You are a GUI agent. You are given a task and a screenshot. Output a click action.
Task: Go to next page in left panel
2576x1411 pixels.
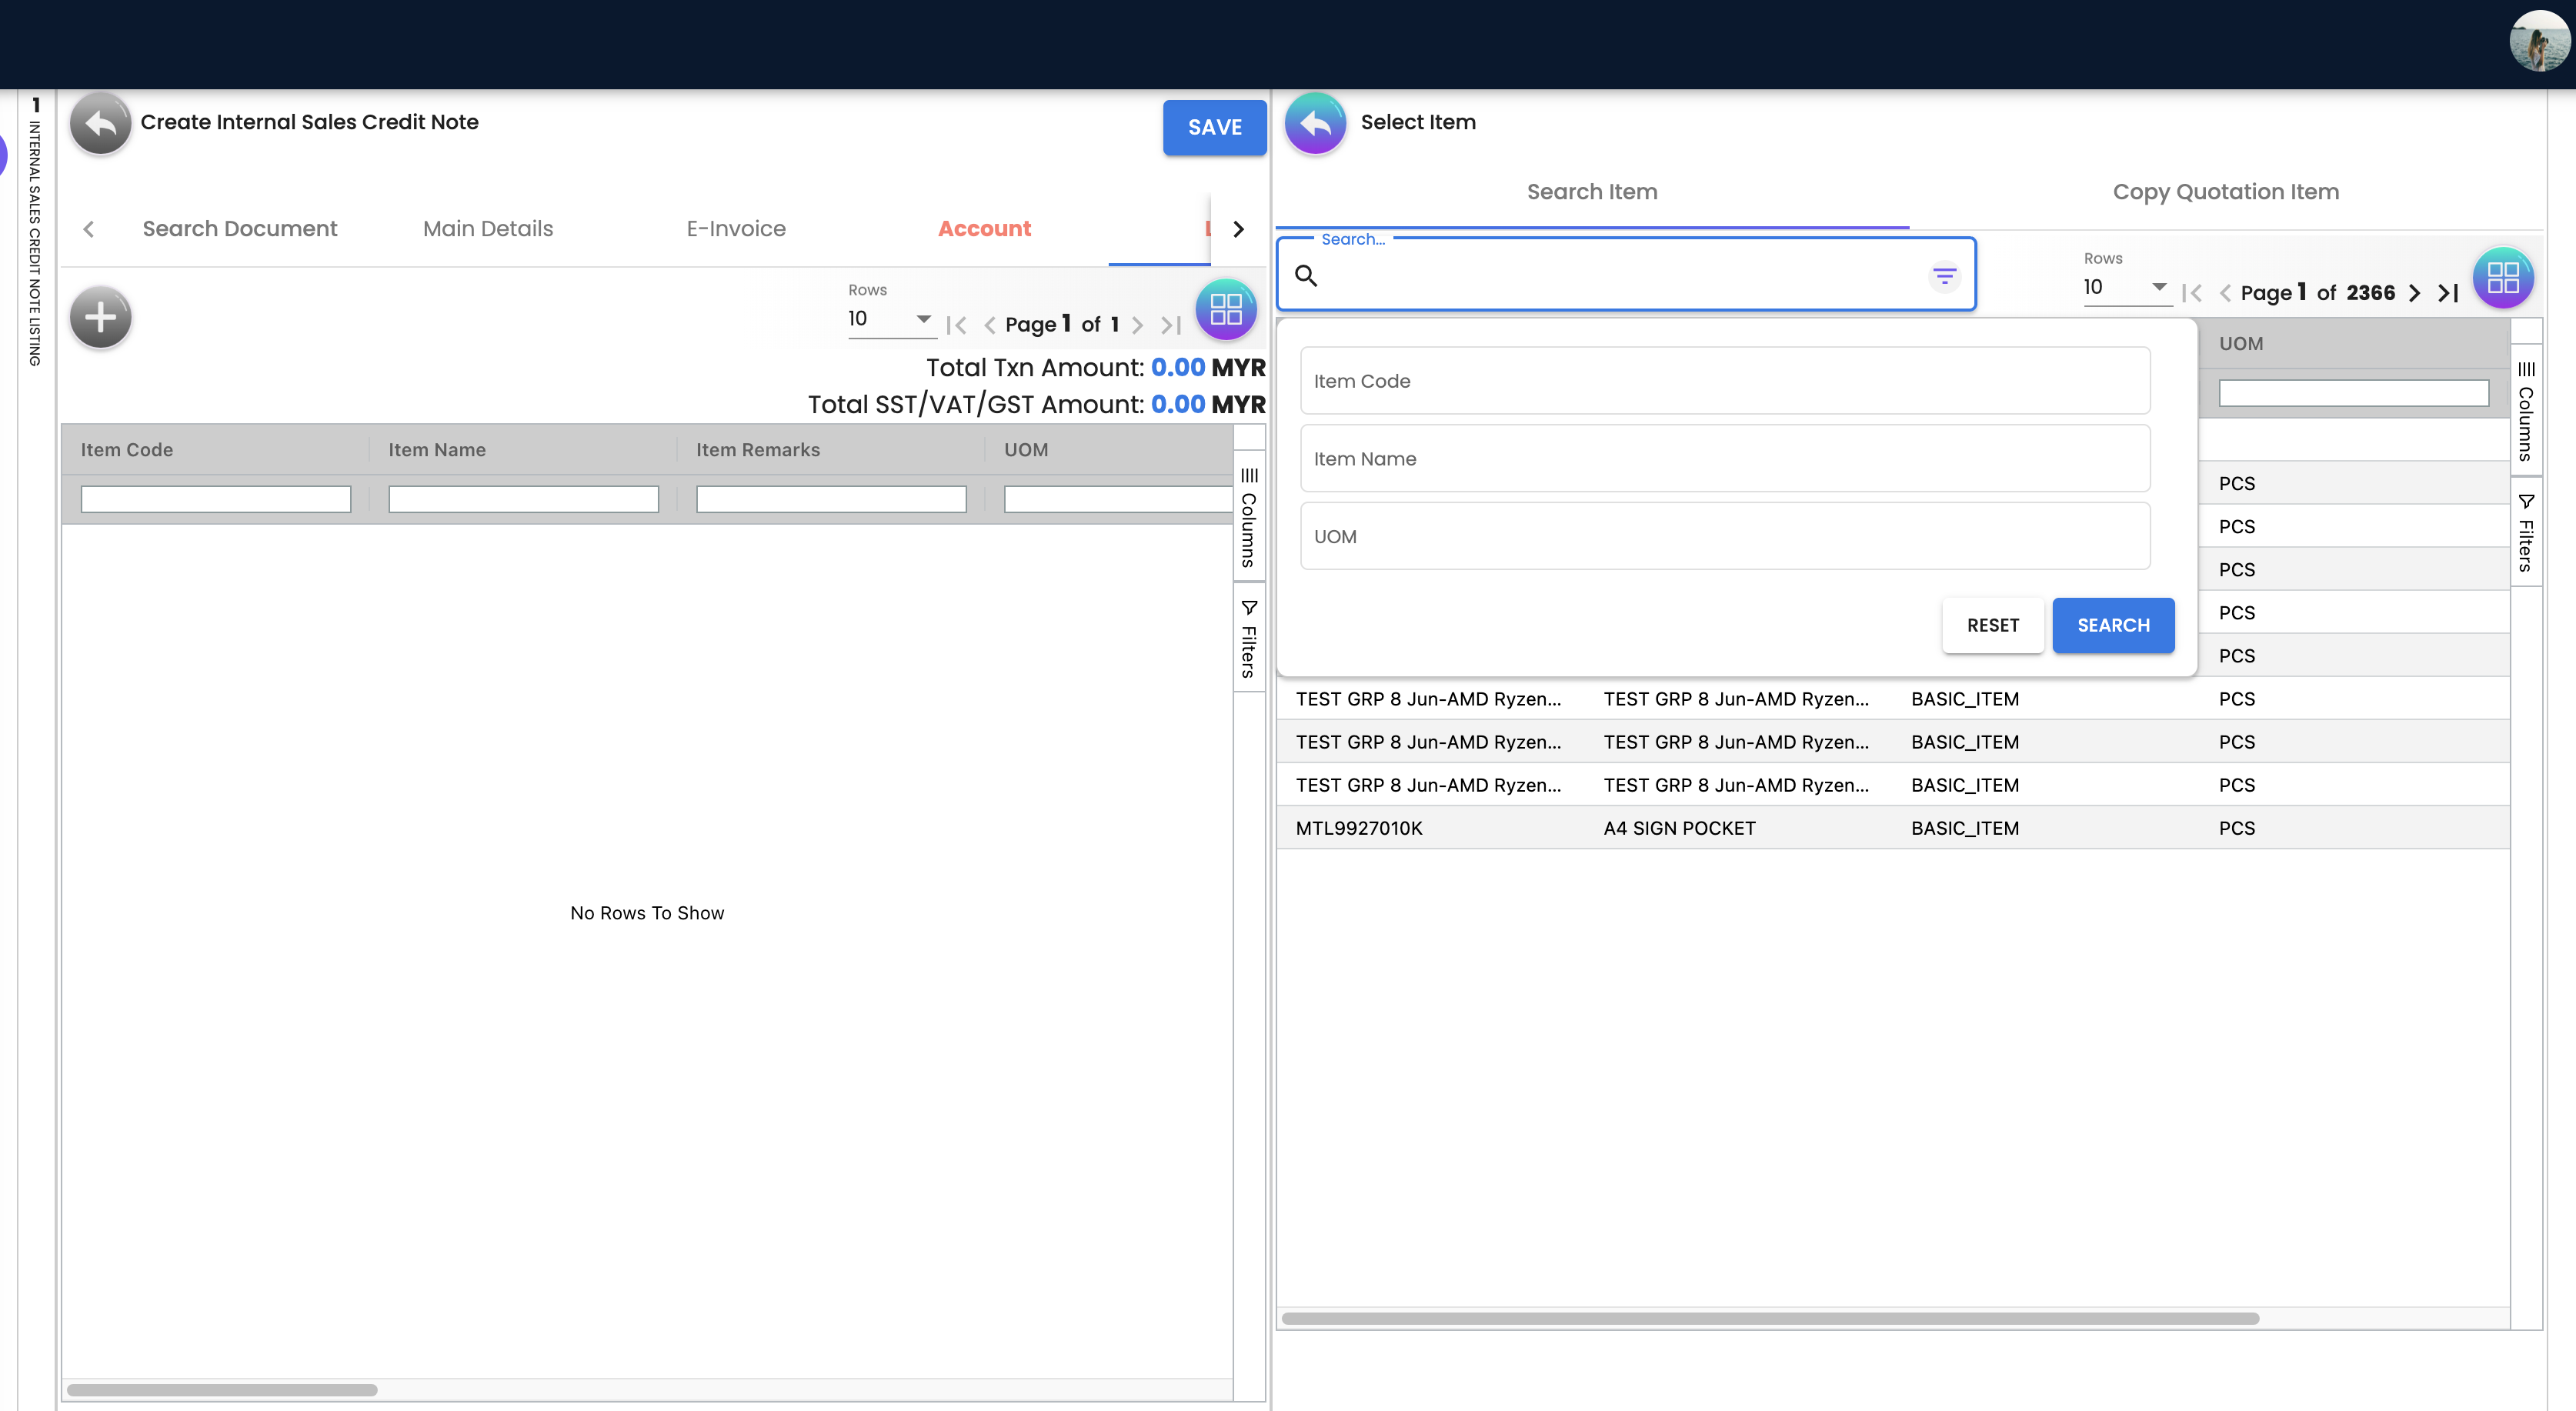[1137, 324]
